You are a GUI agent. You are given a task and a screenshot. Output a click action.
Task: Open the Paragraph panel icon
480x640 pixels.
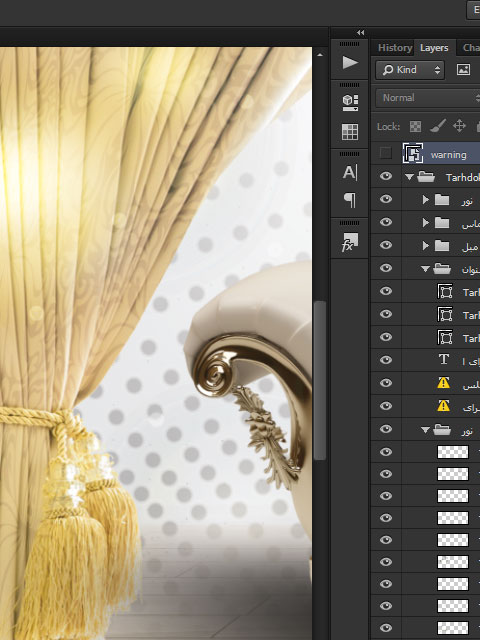350,200
